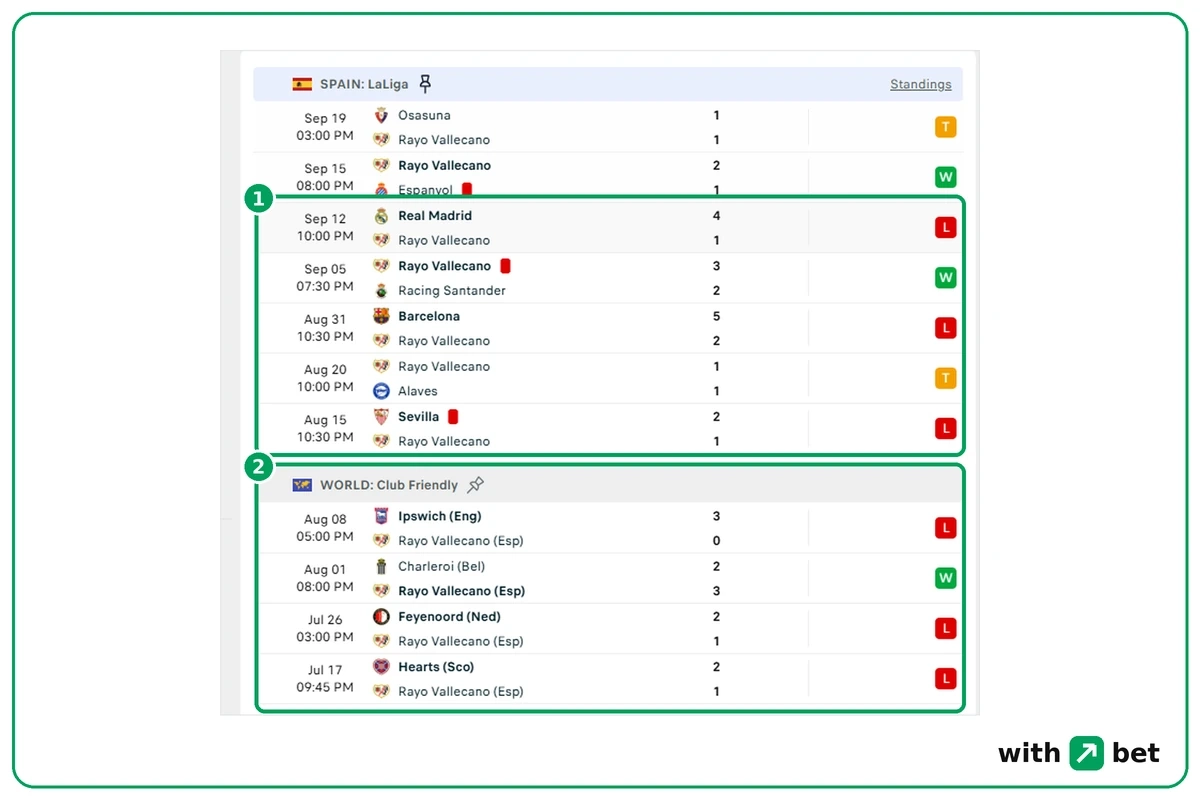Click the Espanyol club crest
Screen dimensions: 1200x800
pos(381,190)
